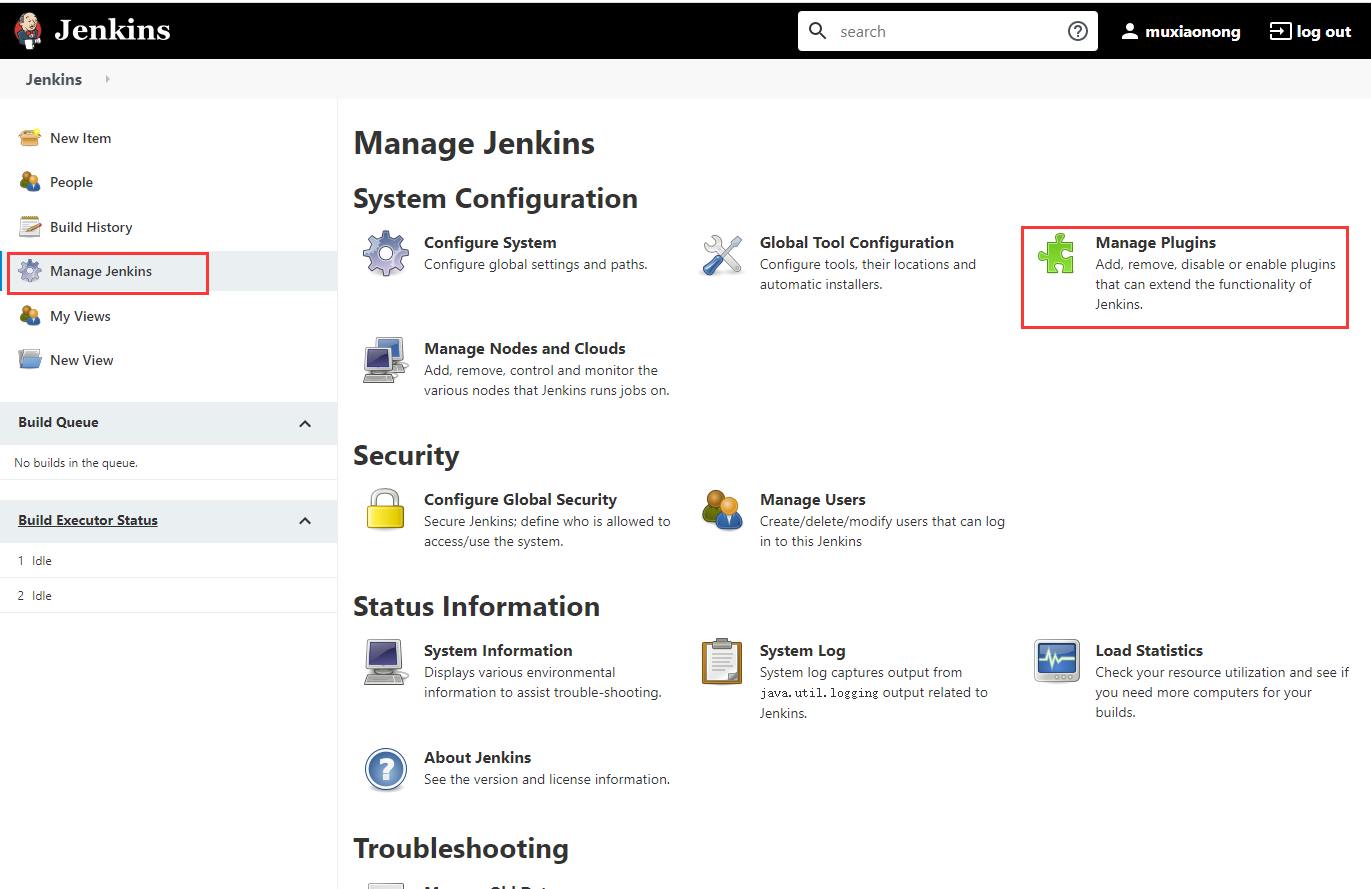Click the Configure System gear icon
Screen dimensions: 1371x889
click(x=386, y=254)
